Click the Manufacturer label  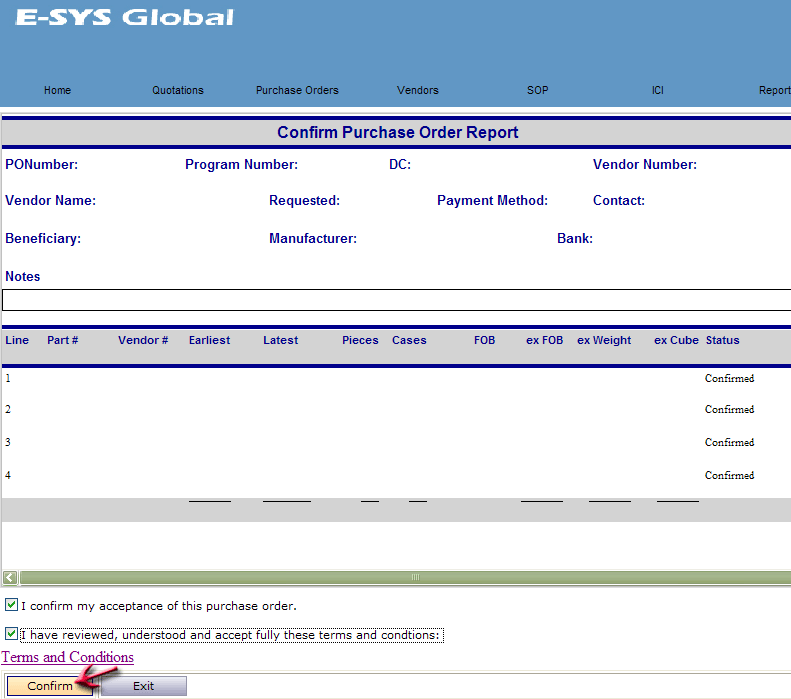313,239
